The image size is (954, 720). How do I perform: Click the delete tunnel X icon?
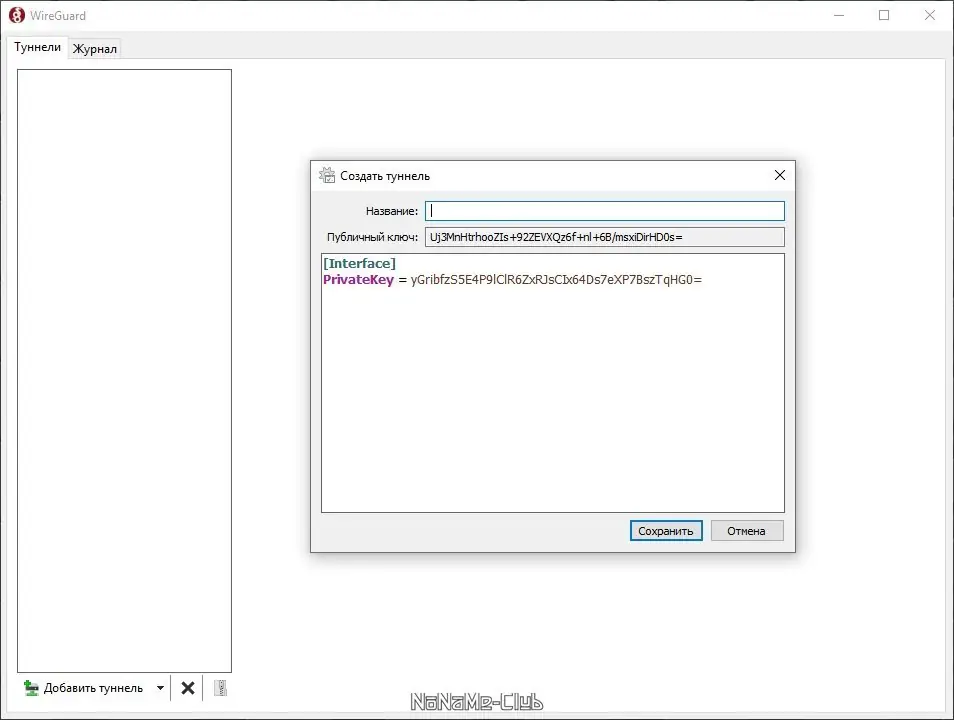(188, 688)
